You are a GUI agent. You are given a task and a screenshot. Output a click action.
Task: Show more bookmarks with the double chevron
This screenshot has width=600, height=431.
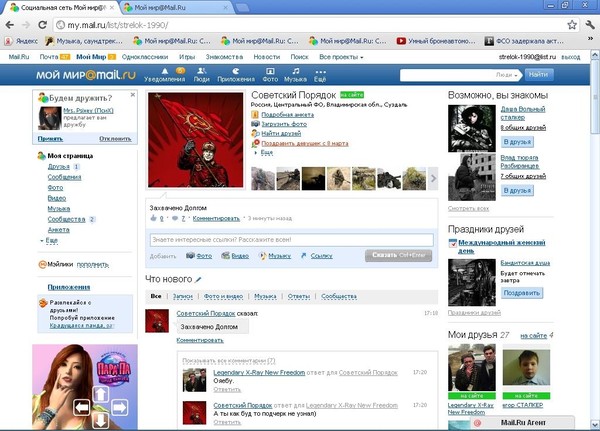tap(590, 39)
